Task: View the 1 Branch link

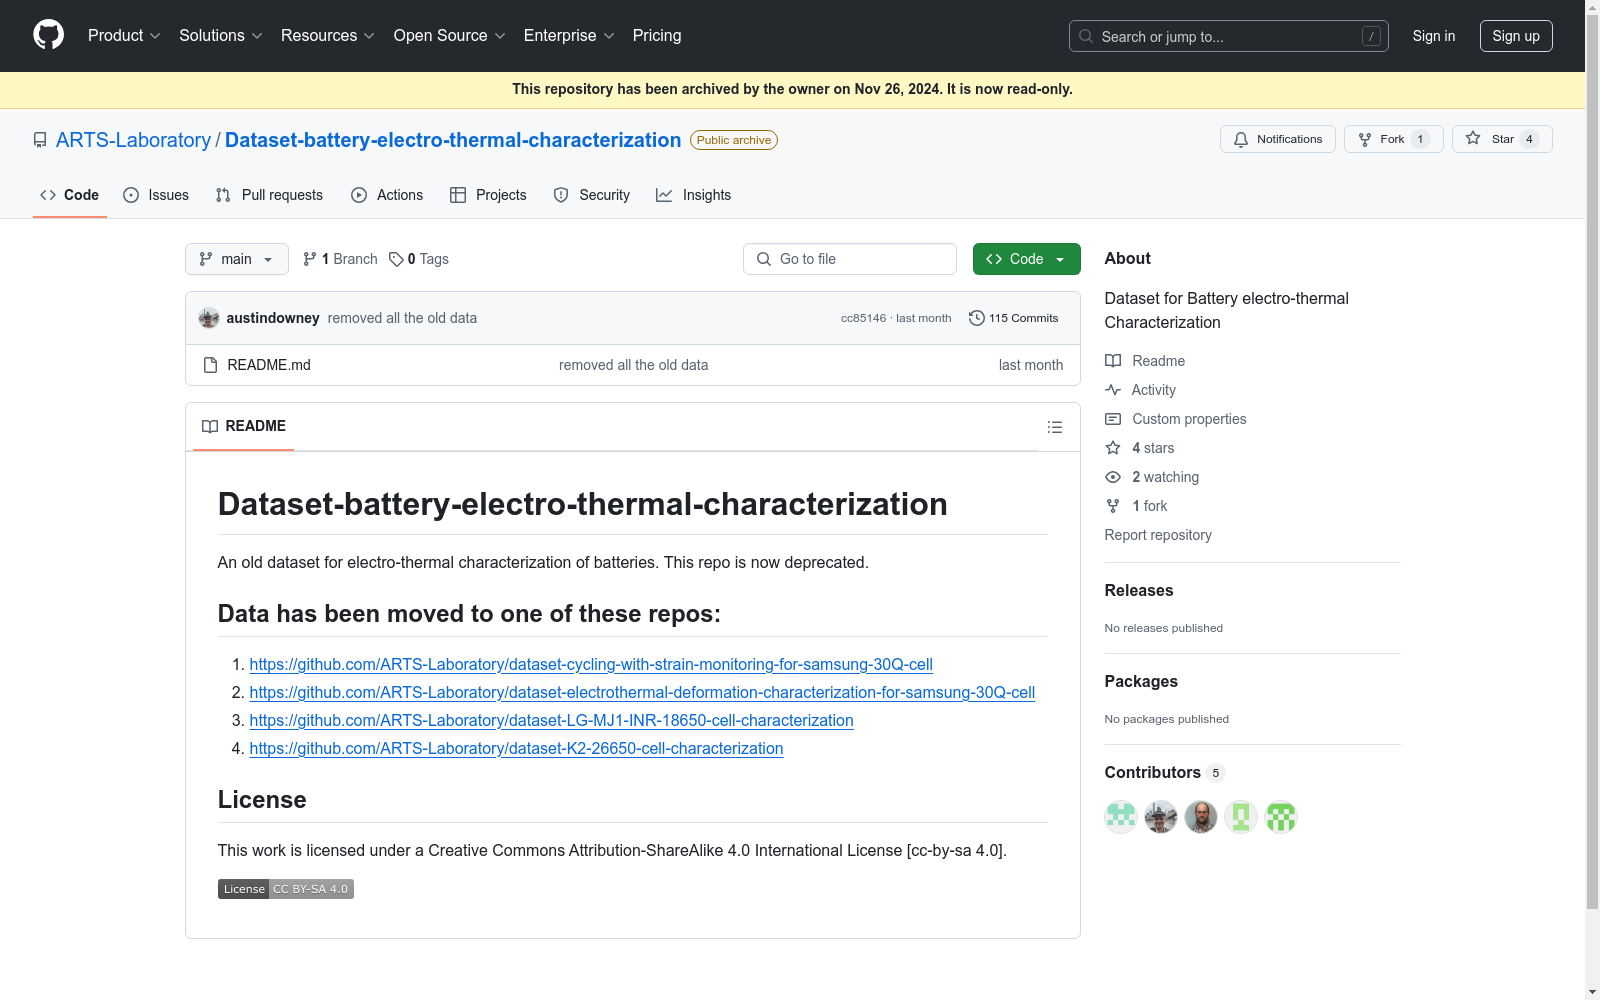Action: pos(340,259)
